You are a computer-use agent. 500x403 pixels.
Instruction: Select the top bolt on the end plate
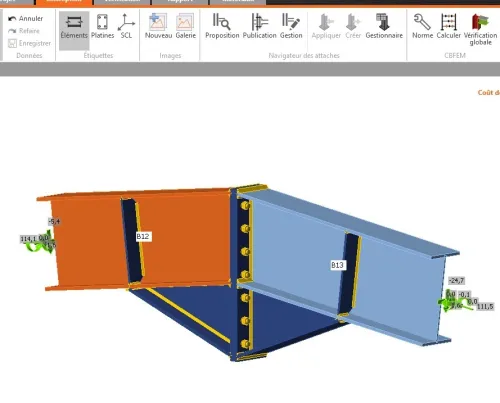[x=245, y=206]
